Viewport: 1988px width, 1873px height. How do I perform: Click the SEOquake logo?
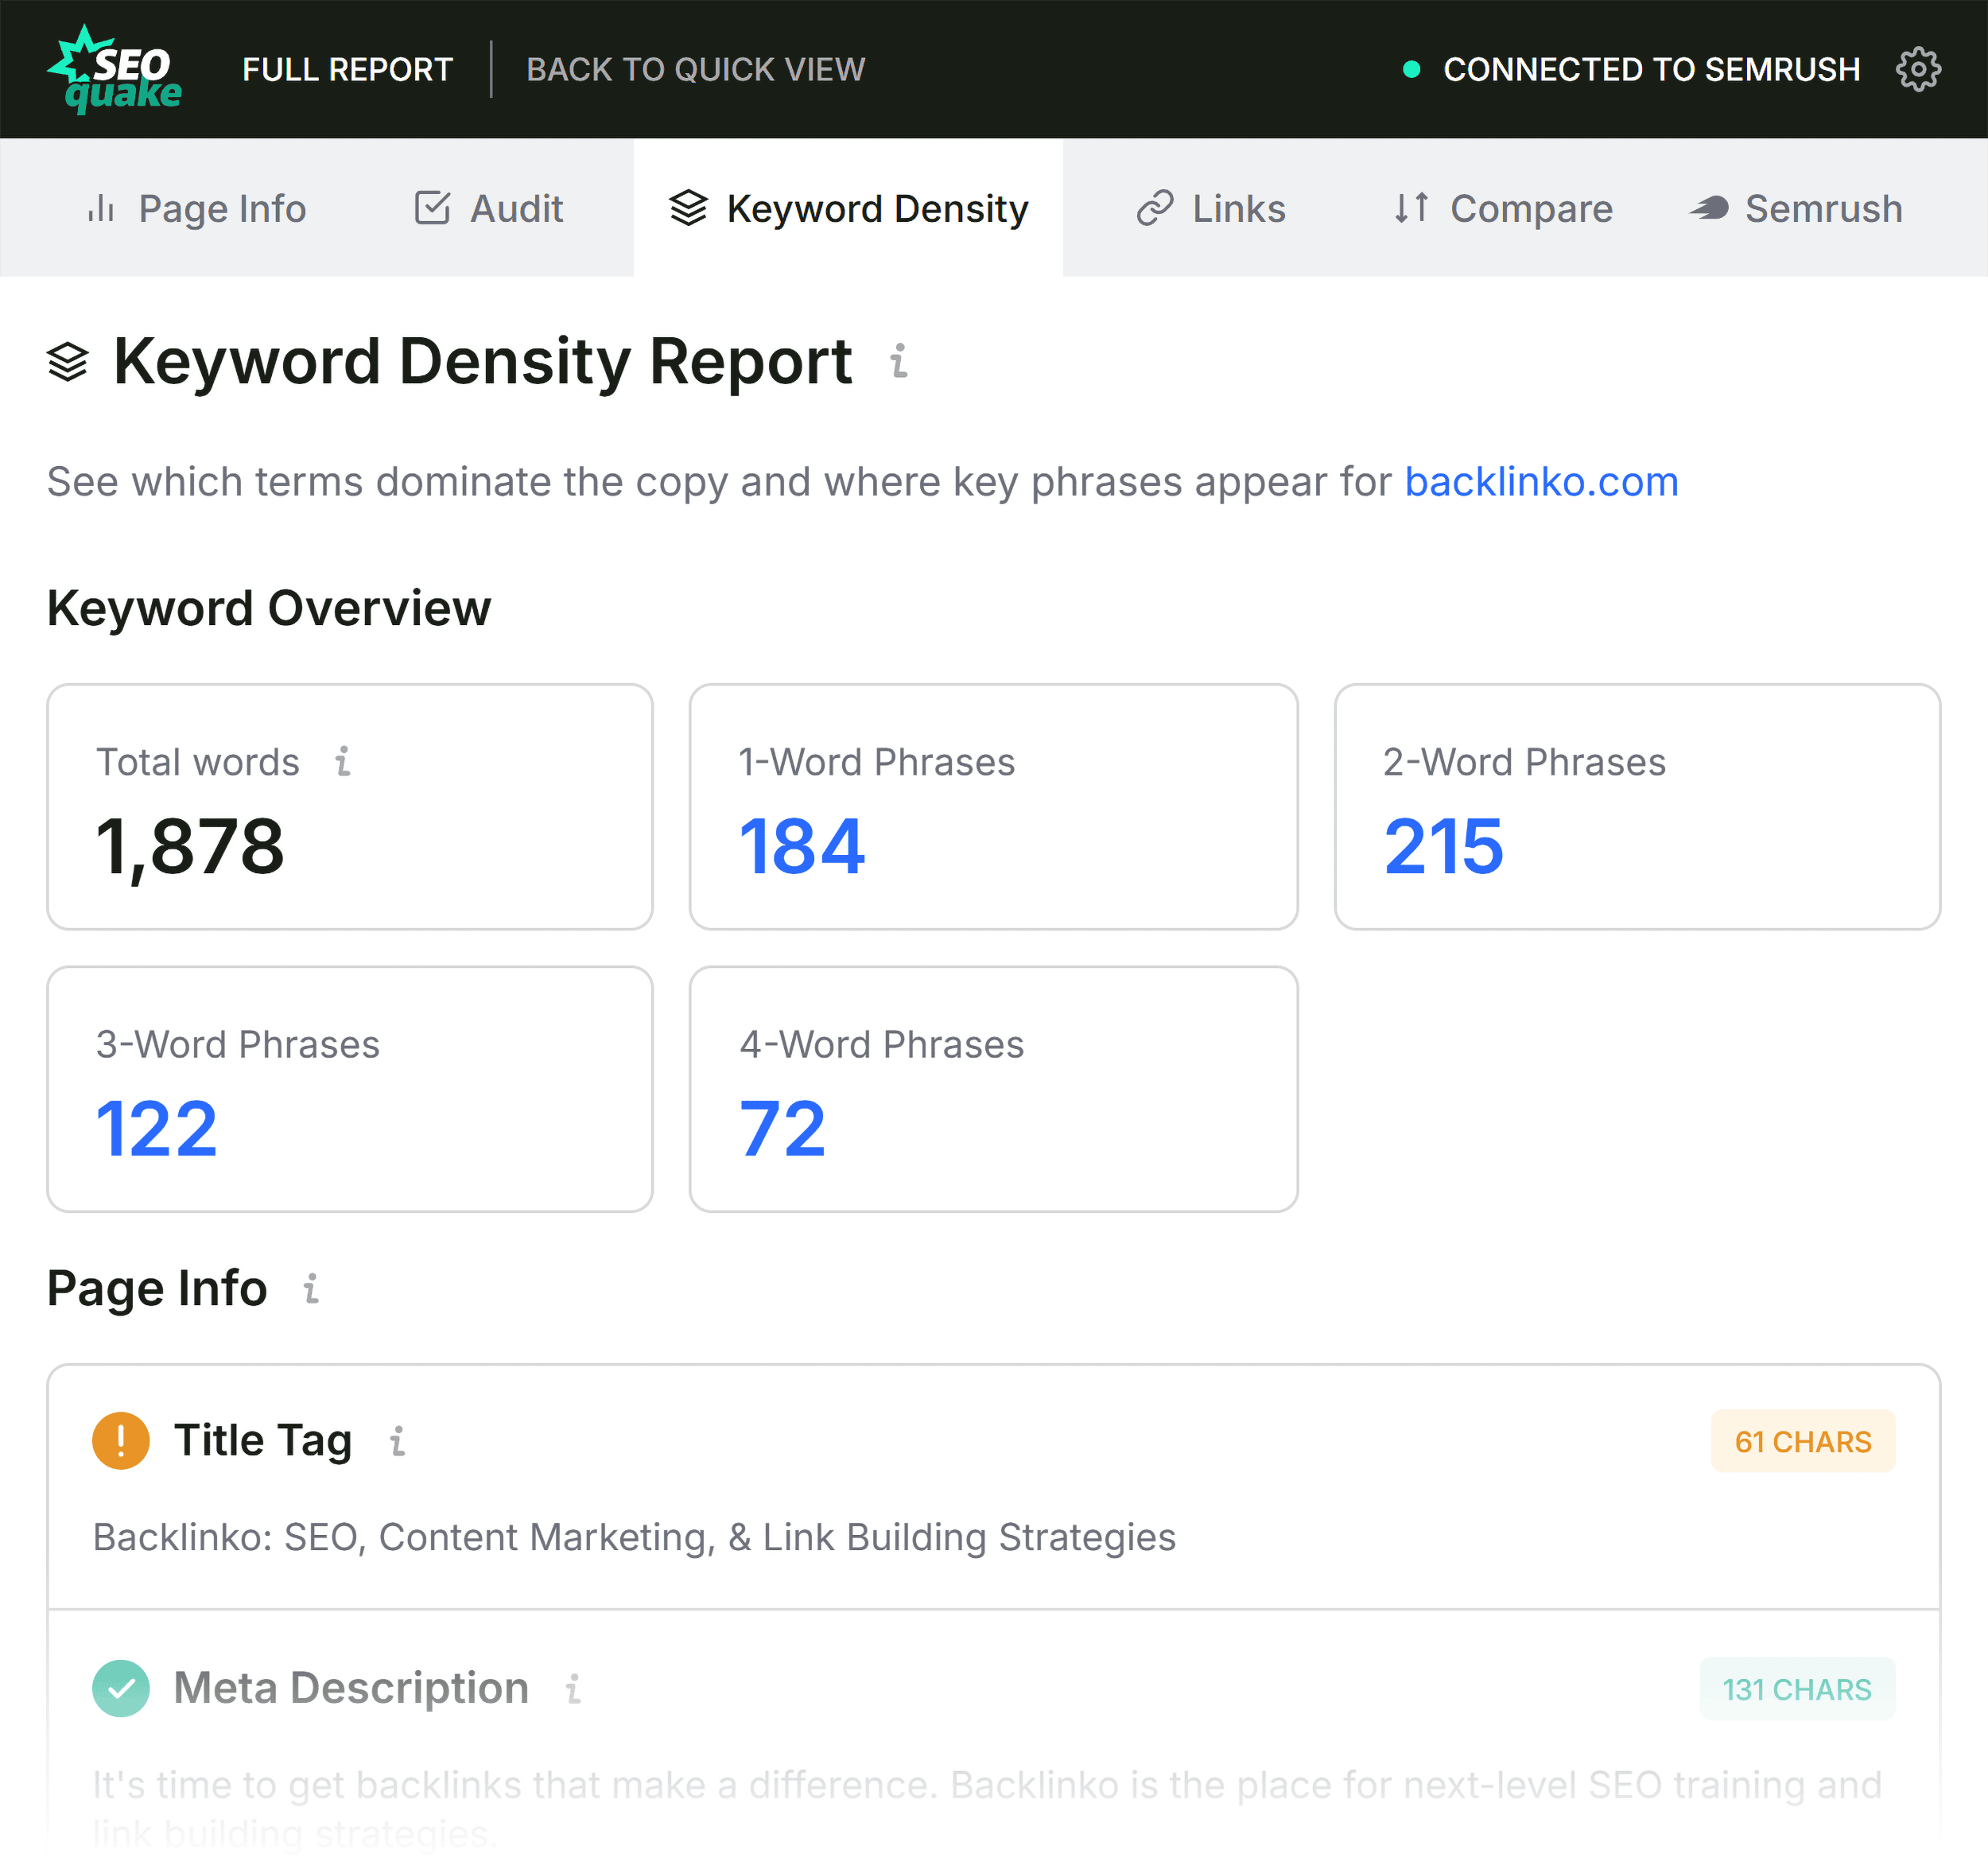(x=114, y=69)
